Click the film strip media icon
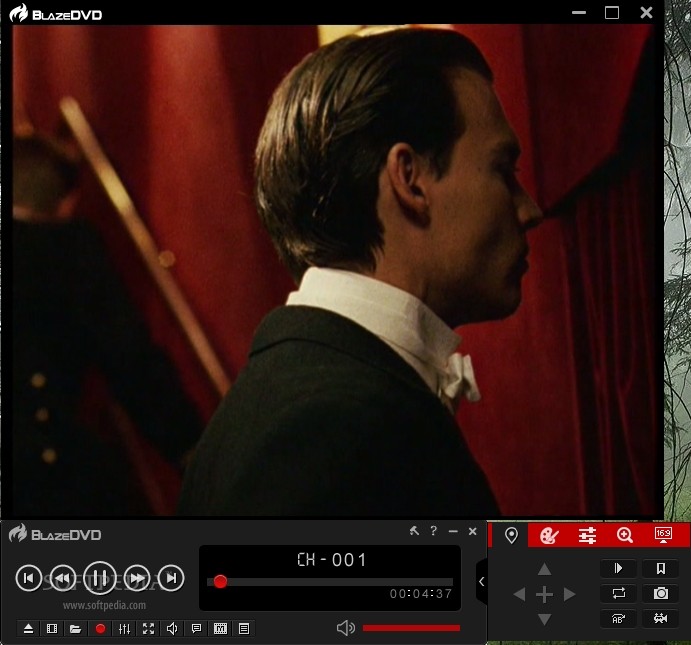Screen dimensions: 691x645 click(52, 629)
